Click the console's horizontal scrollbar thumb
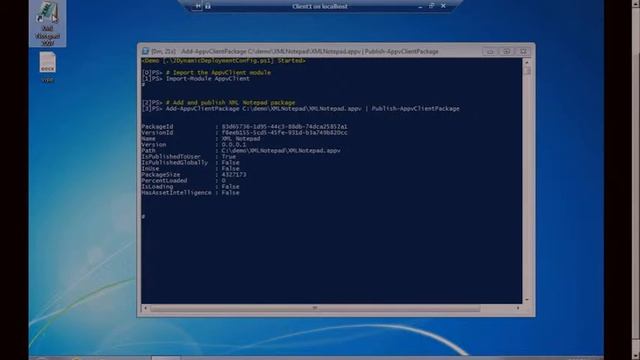 pos(315,308)
